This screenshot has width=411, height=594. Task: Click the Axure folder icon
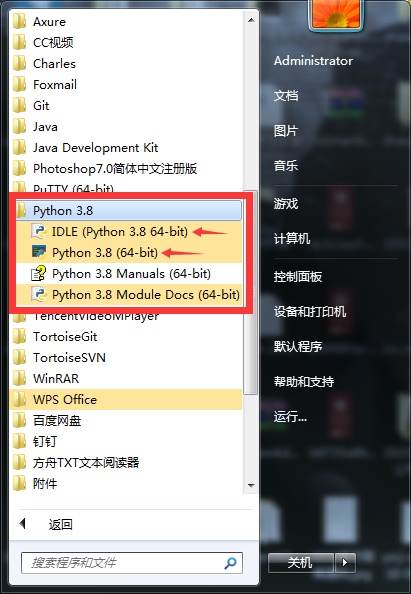[x=19, y=21]
